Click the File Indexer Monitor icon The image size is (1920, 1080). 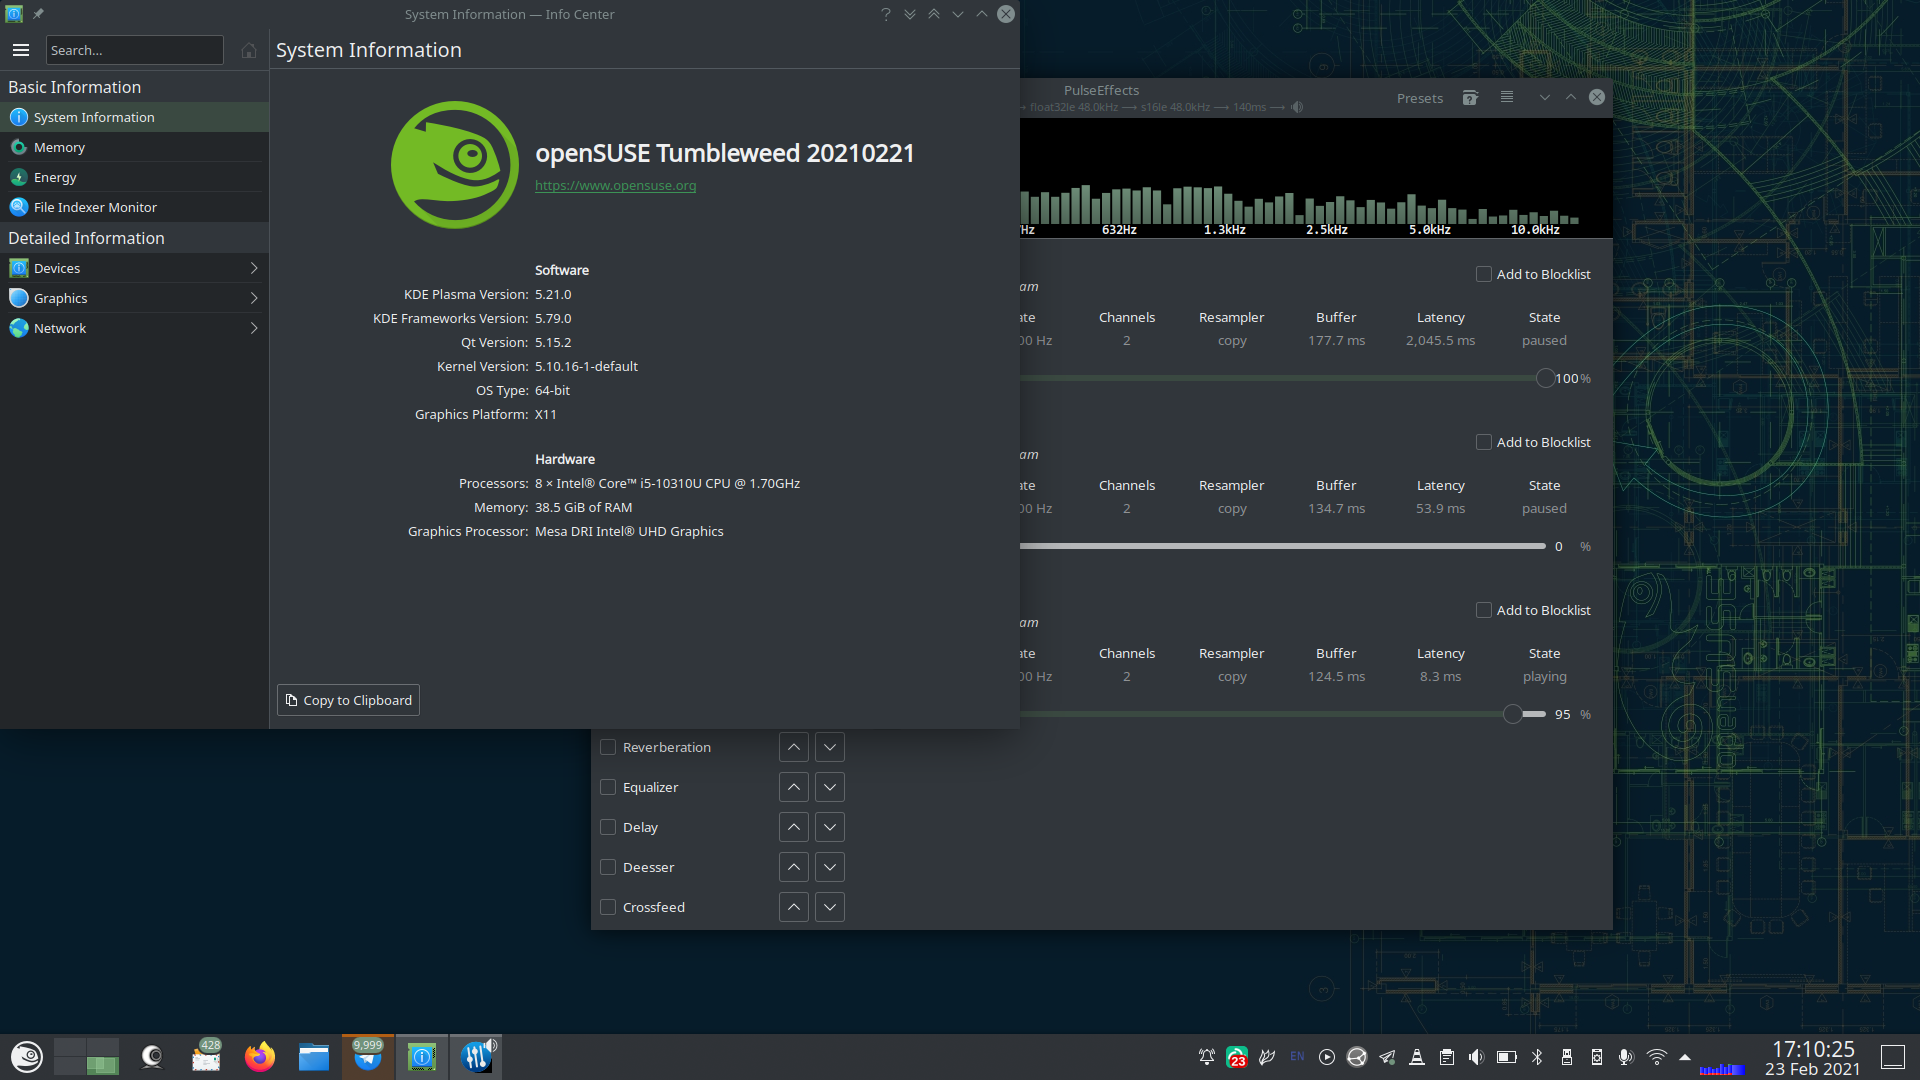pos(19,207)
